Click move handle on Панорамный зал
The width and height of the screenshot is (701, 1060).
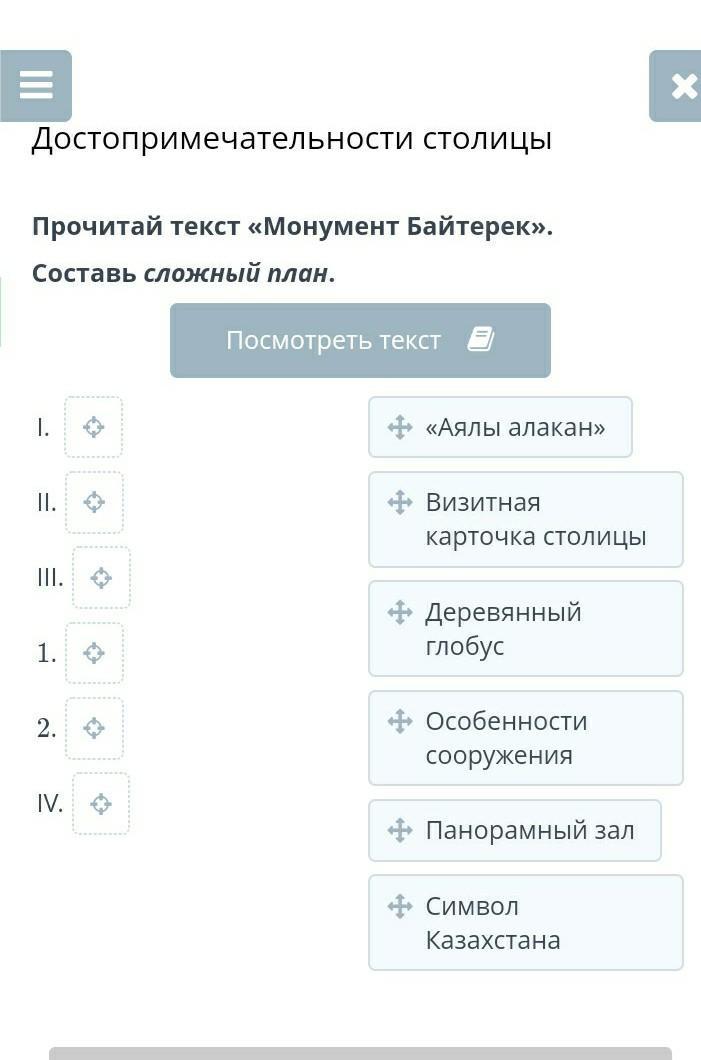point(400,830)
